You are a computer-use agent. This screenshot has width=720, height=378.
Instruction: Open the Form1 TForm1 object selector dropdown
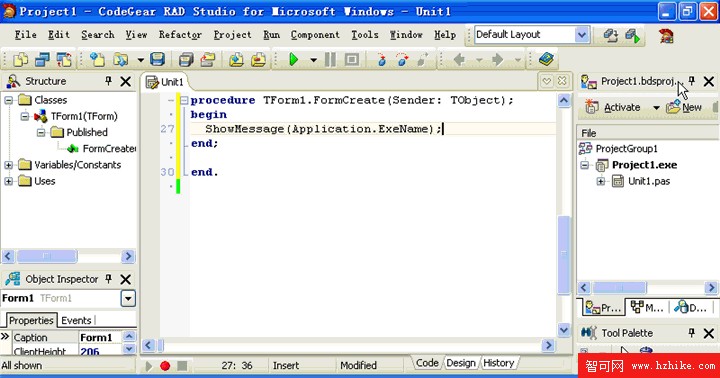pos(128,299)
